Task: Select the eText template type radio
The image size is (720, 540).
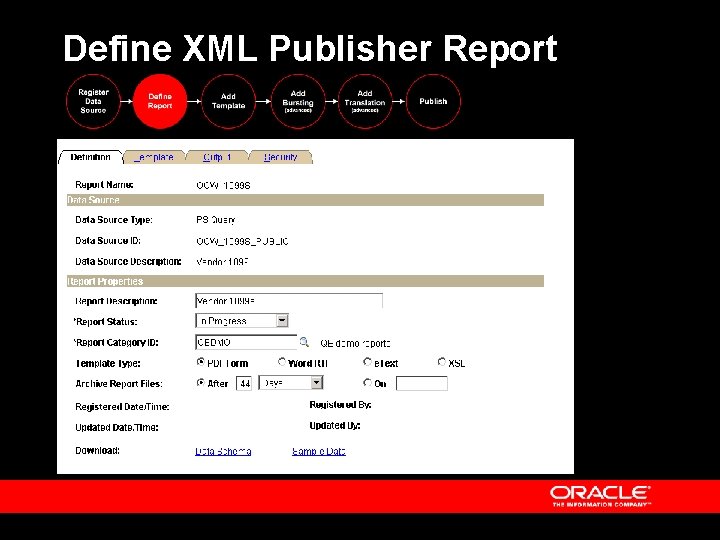Action: [x=367, y=362]
